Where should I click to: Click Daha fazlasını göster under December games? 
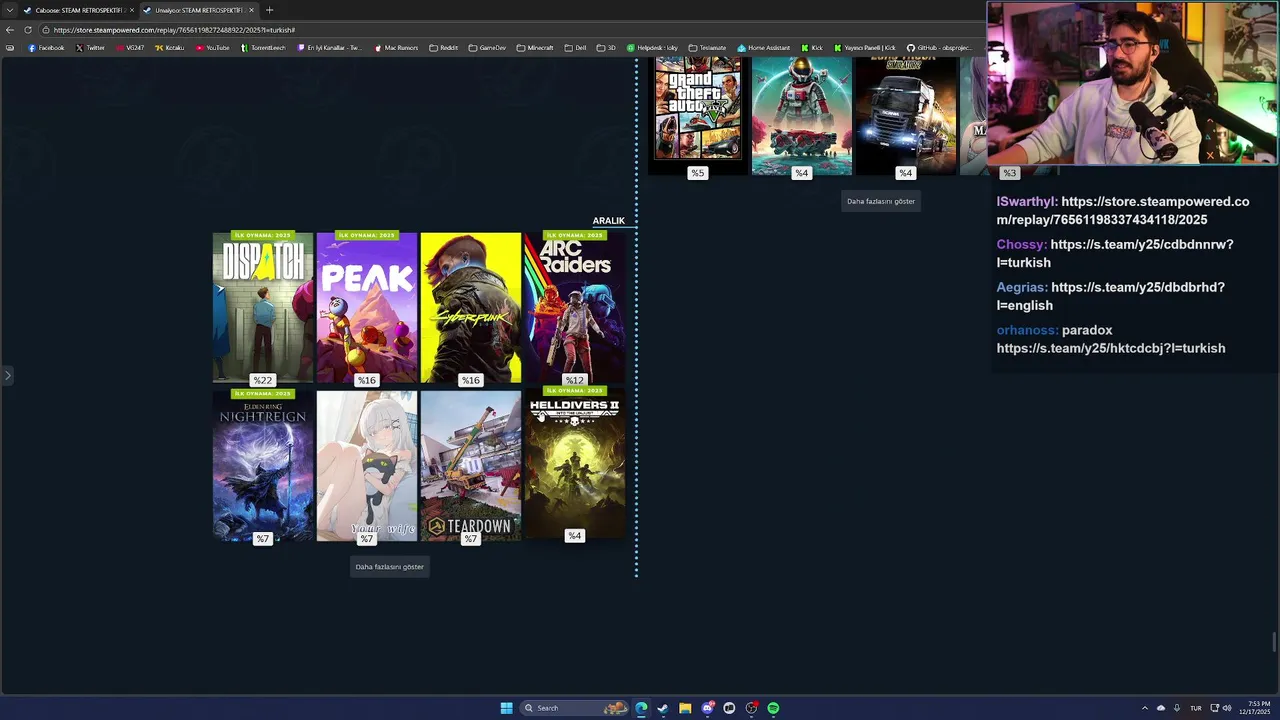click(x=390, y=567)
